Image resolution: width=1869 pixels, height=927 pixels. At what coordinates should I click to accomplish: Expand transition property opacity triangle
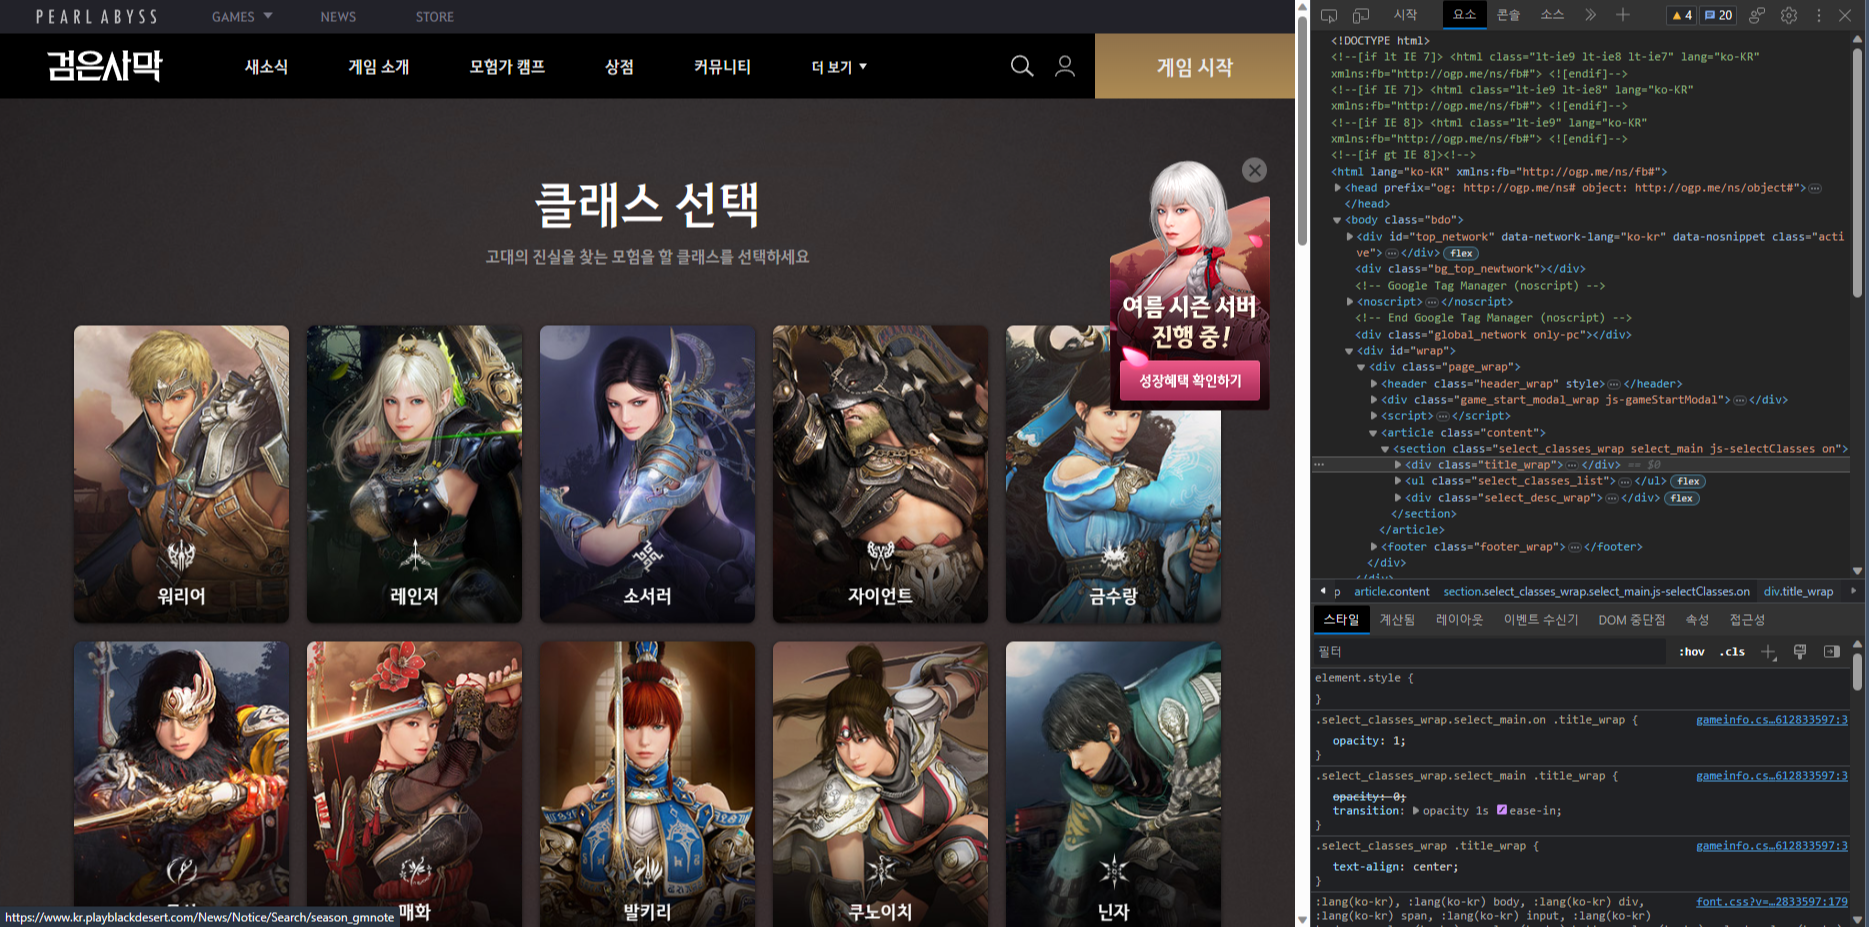pos(1415,810)
